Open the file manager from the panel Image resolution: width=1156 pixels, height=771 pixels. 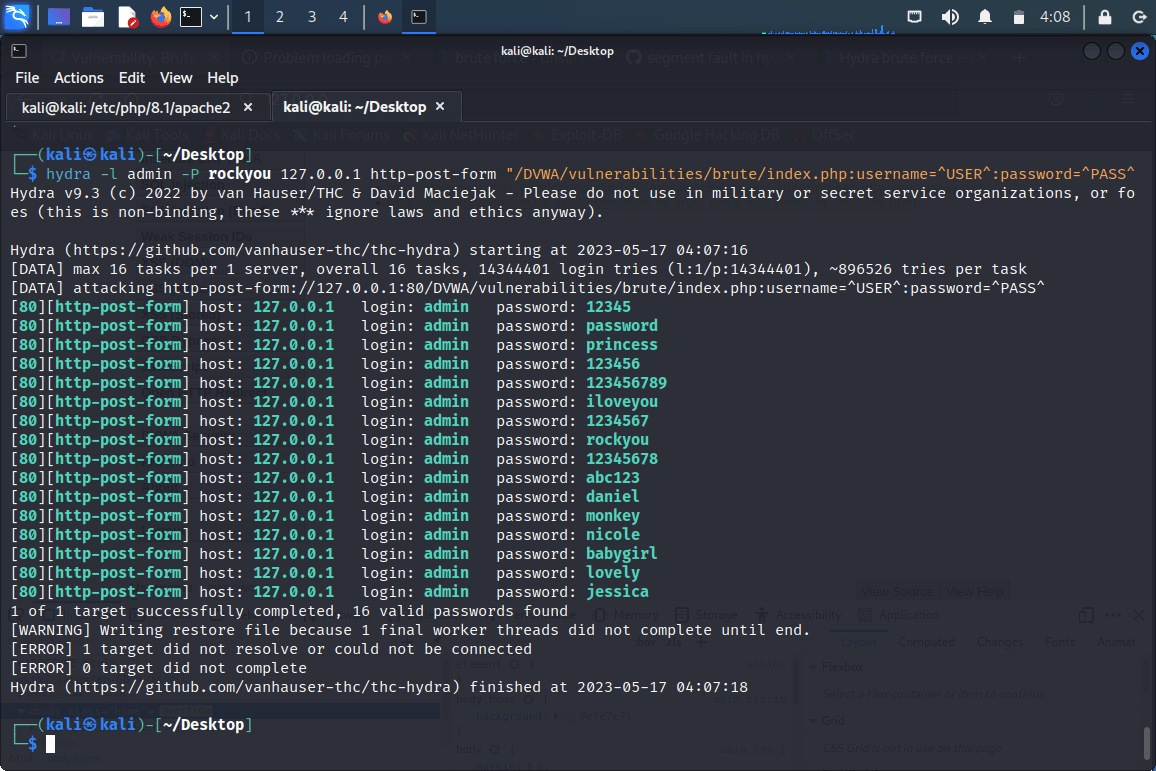93,16
